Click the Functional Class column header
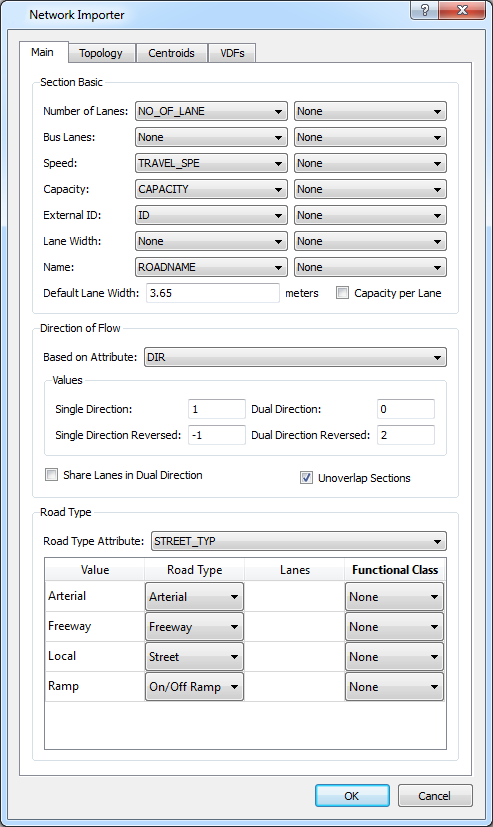The image size is (493, 827). [395, 570]
